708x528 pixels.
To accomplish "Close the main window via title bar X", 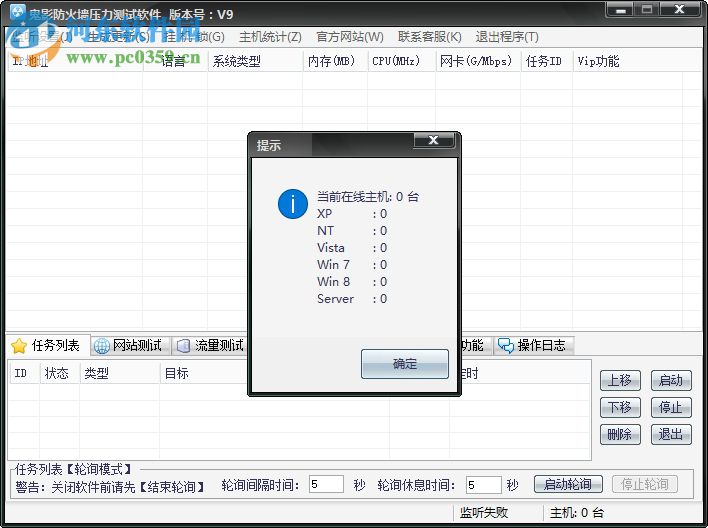I will coord(679,9).
